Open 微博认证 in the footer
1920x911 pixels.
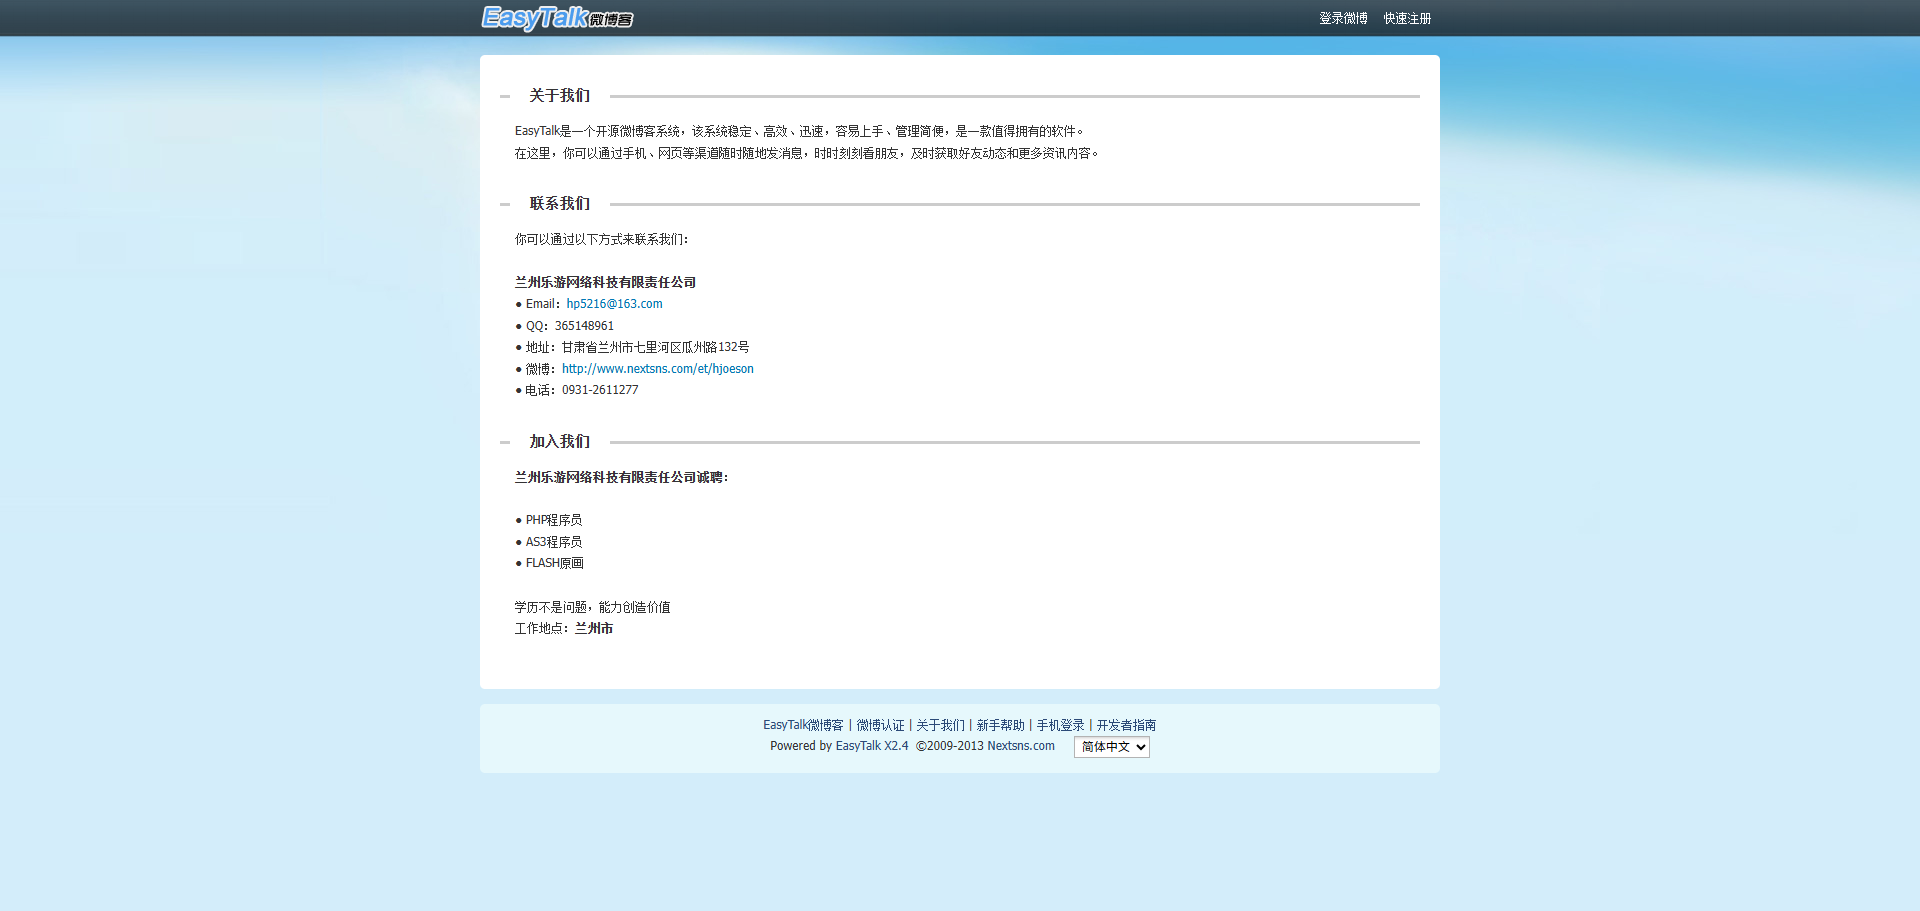(x=880, y=725)
